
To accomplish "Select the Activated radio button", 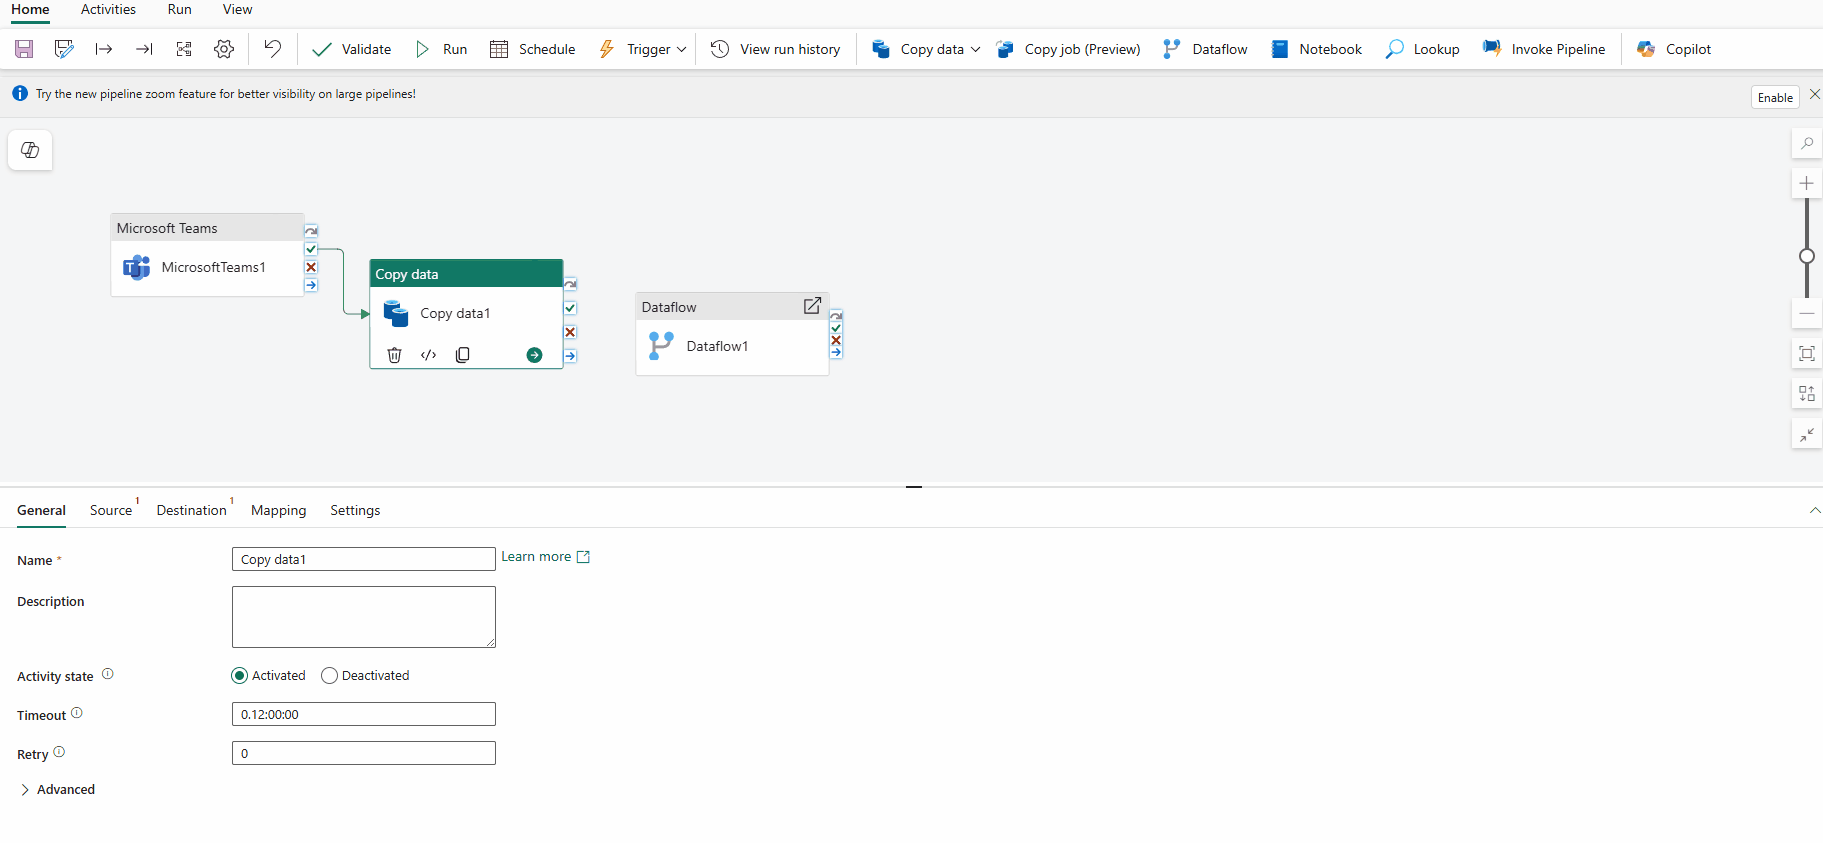I will point(240,676).
